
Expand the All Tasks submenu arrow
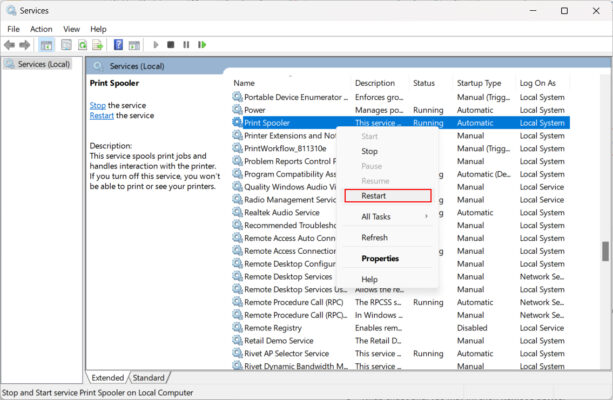click(x=426, y=216)
